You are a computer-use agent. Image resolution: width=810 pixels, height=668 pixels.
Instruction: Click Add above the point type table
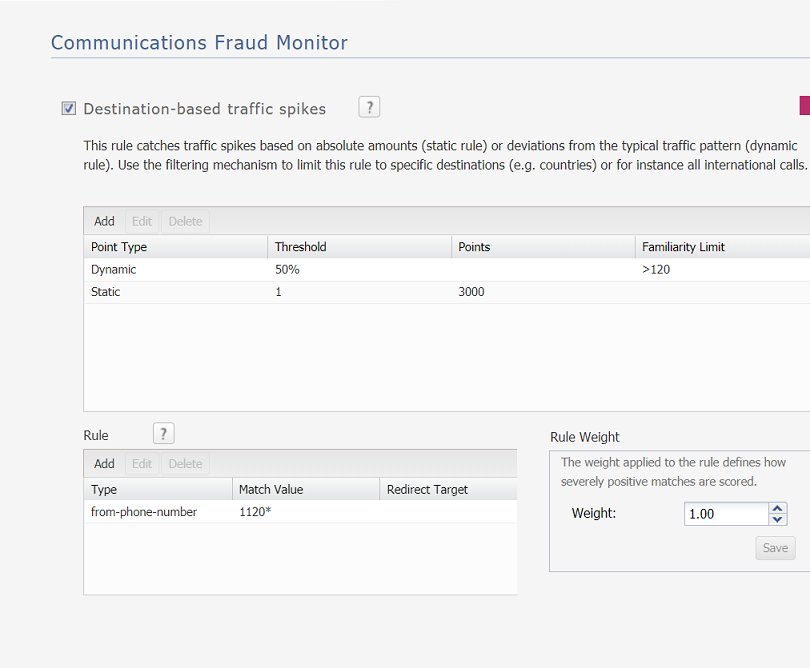coord(104,221)
